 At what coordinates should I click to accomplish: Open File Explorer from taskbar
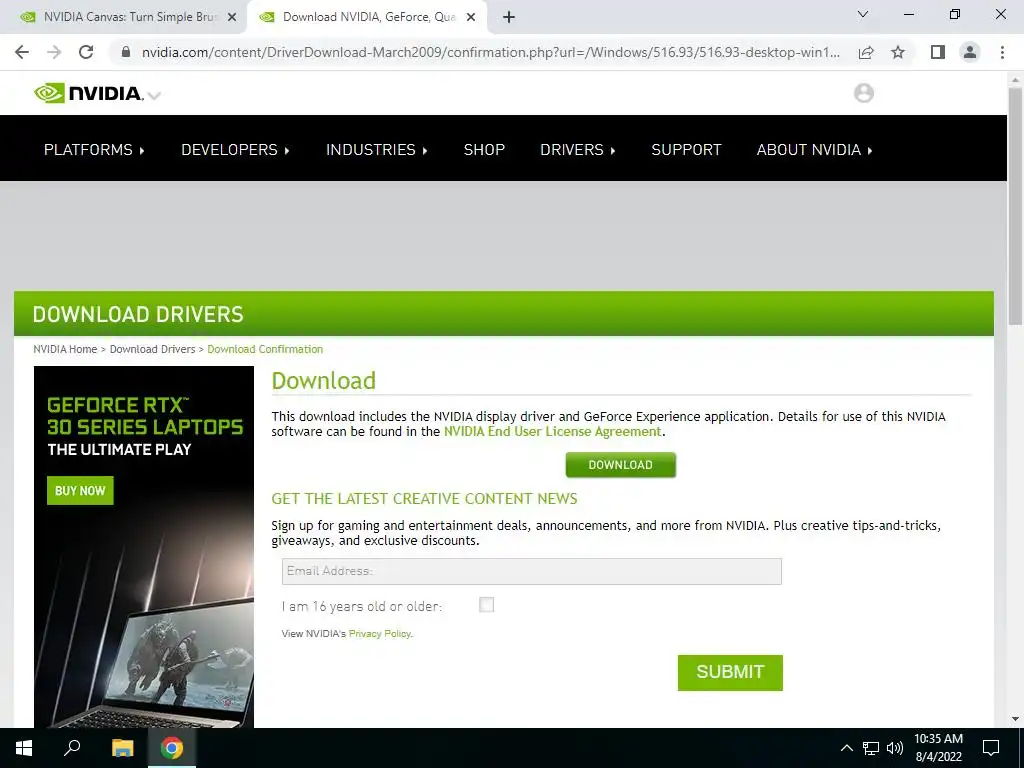122,748
